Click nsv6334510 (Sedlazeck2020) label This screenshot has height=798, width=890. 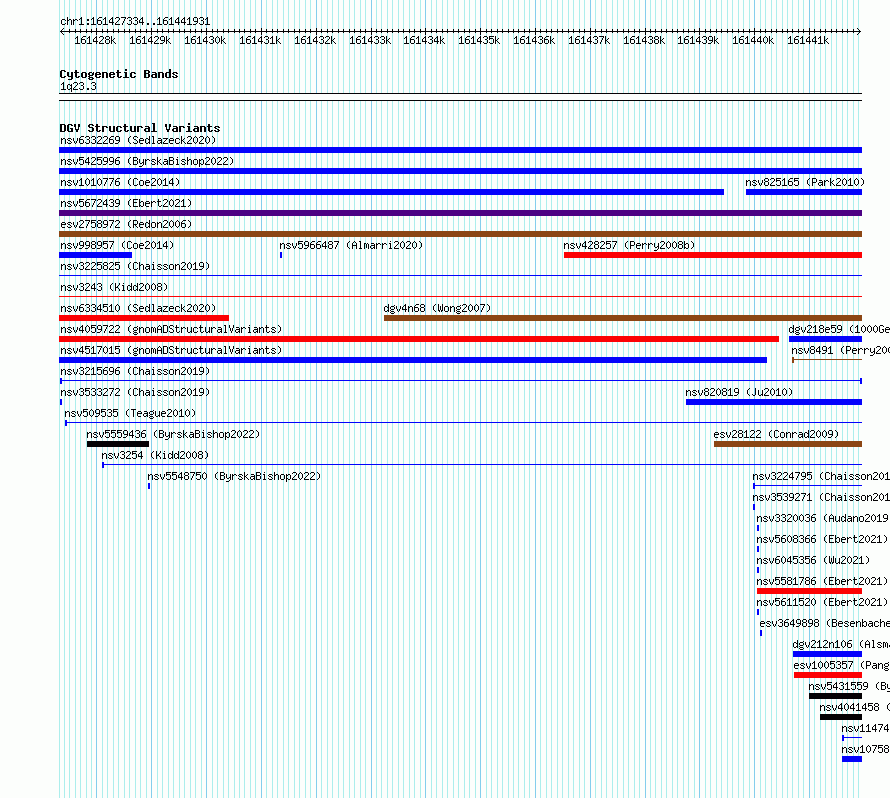click(138, 308)
